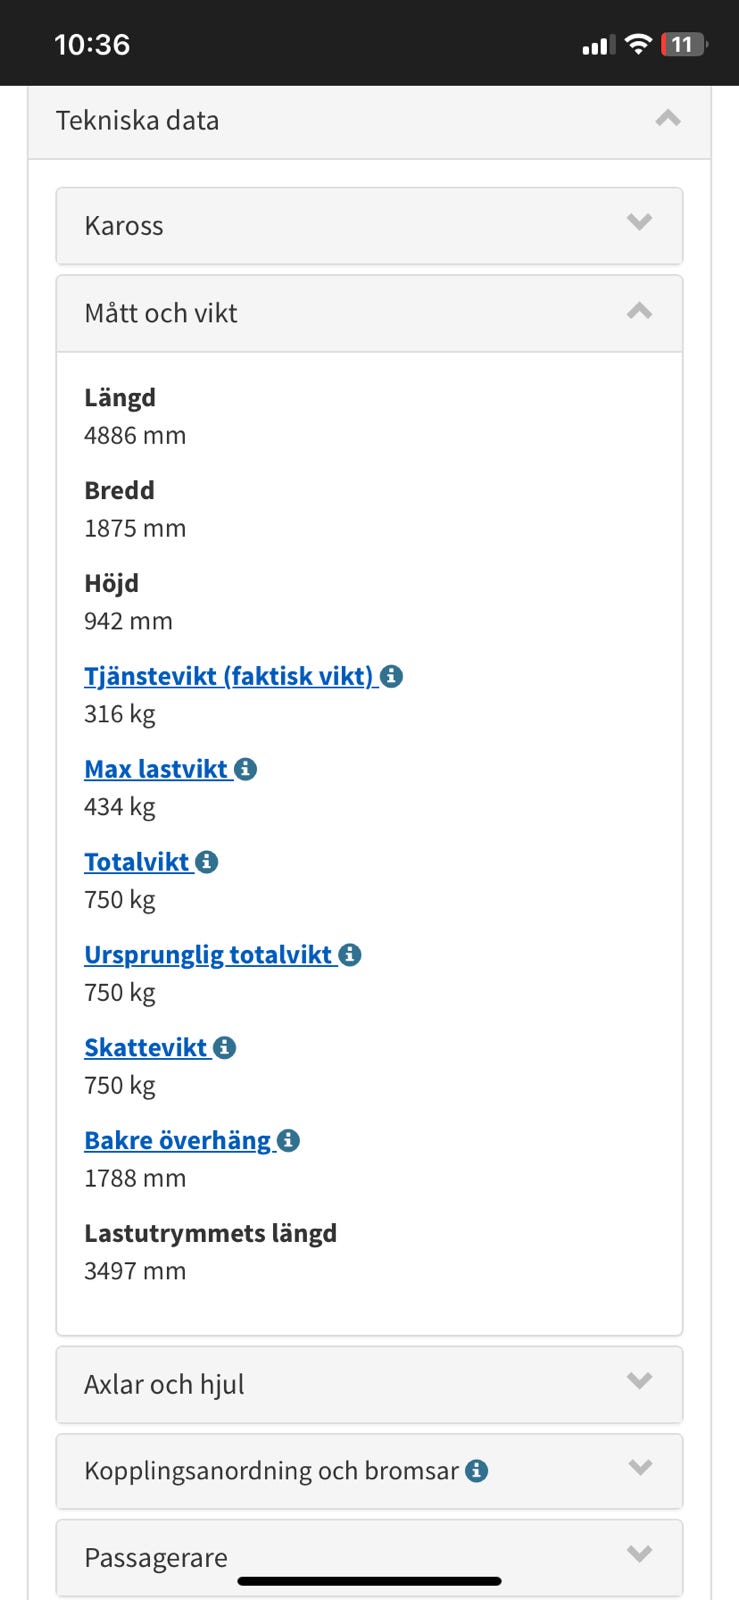Image resolution: width=739 pixels, height=1600 pixels.
Task: Expand the Axlar och hjul section
Action: pos(639,1382)
